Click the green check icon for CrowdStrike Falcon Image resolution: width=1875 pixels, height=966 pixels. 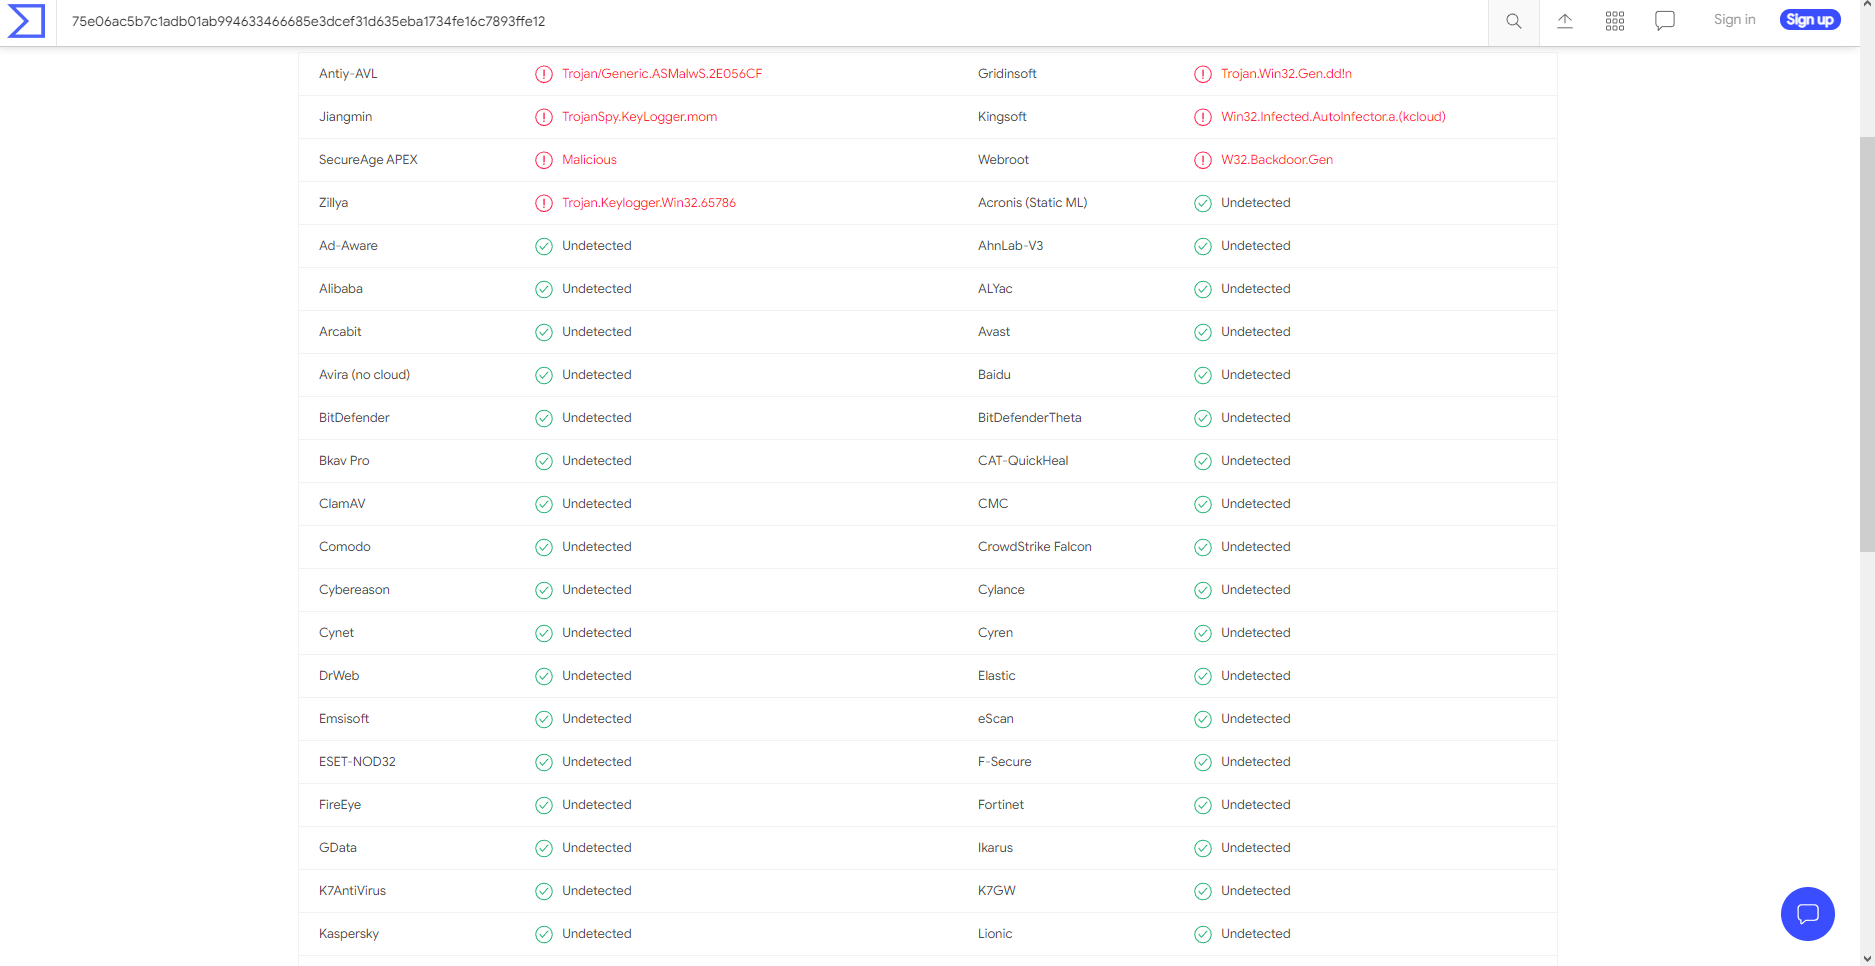(1203, 547)
